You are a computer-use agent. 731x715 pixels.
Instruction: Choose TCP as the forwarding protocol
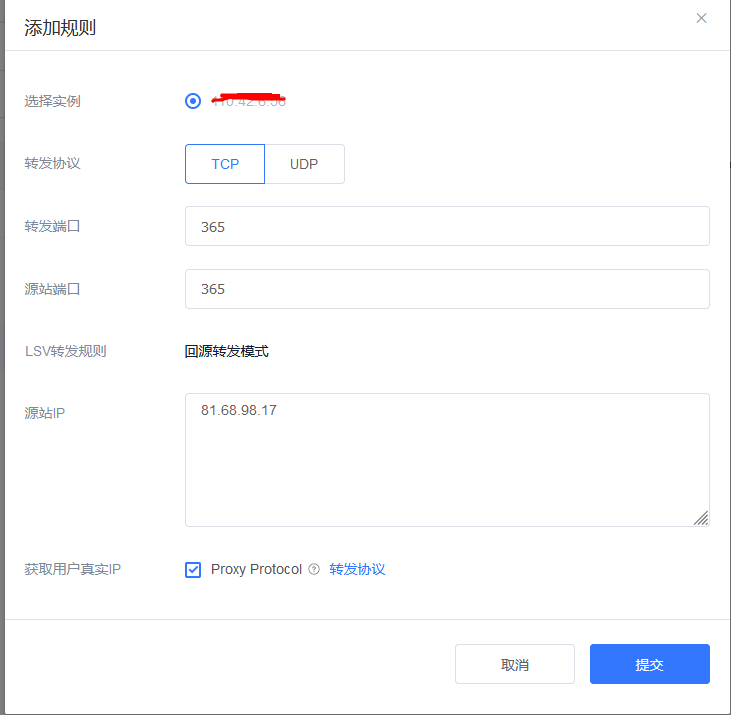click(x=225, y=164)
